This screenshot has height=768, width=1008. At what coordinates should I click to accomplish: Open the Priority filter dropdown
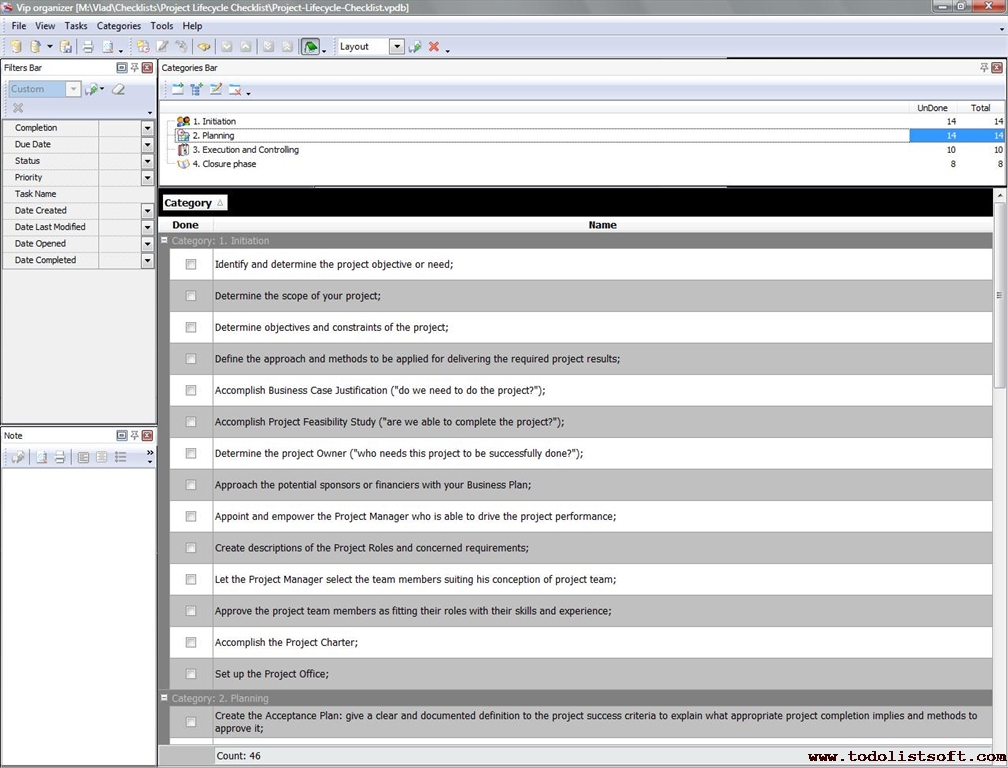[147, 178]
